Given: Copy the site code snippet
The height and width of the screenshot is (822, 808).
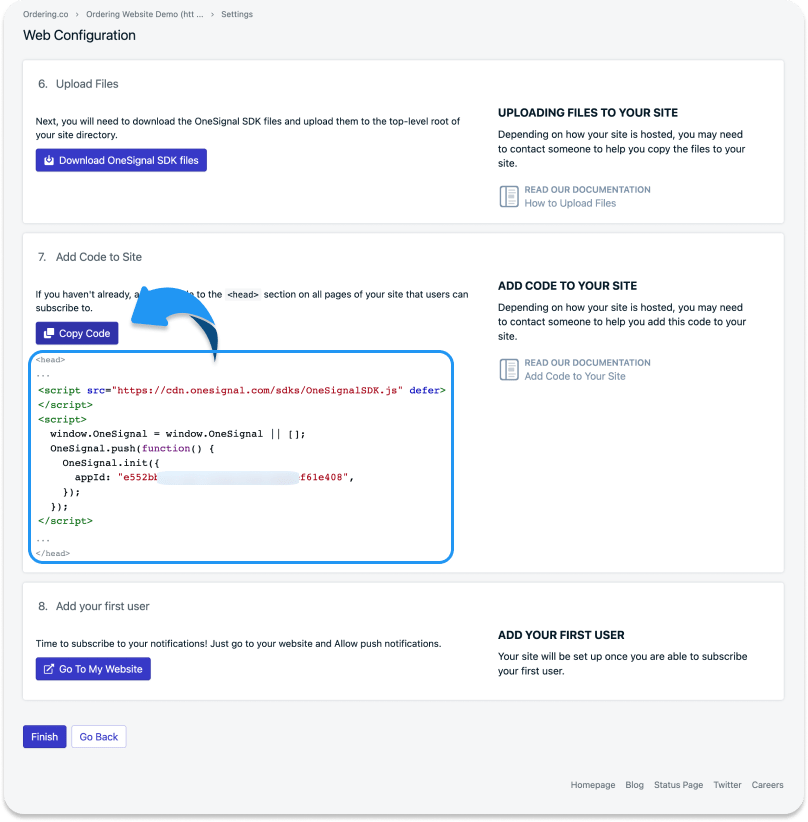Looking at the screenshot, I should pos(77,333).
